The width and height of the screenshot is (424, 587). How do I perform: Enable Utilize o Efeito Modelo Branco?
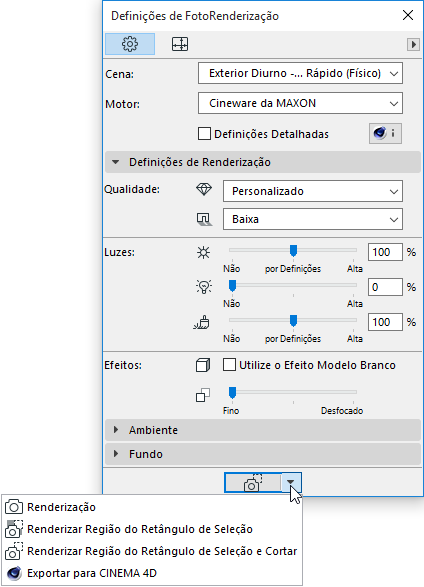(229, 365)
